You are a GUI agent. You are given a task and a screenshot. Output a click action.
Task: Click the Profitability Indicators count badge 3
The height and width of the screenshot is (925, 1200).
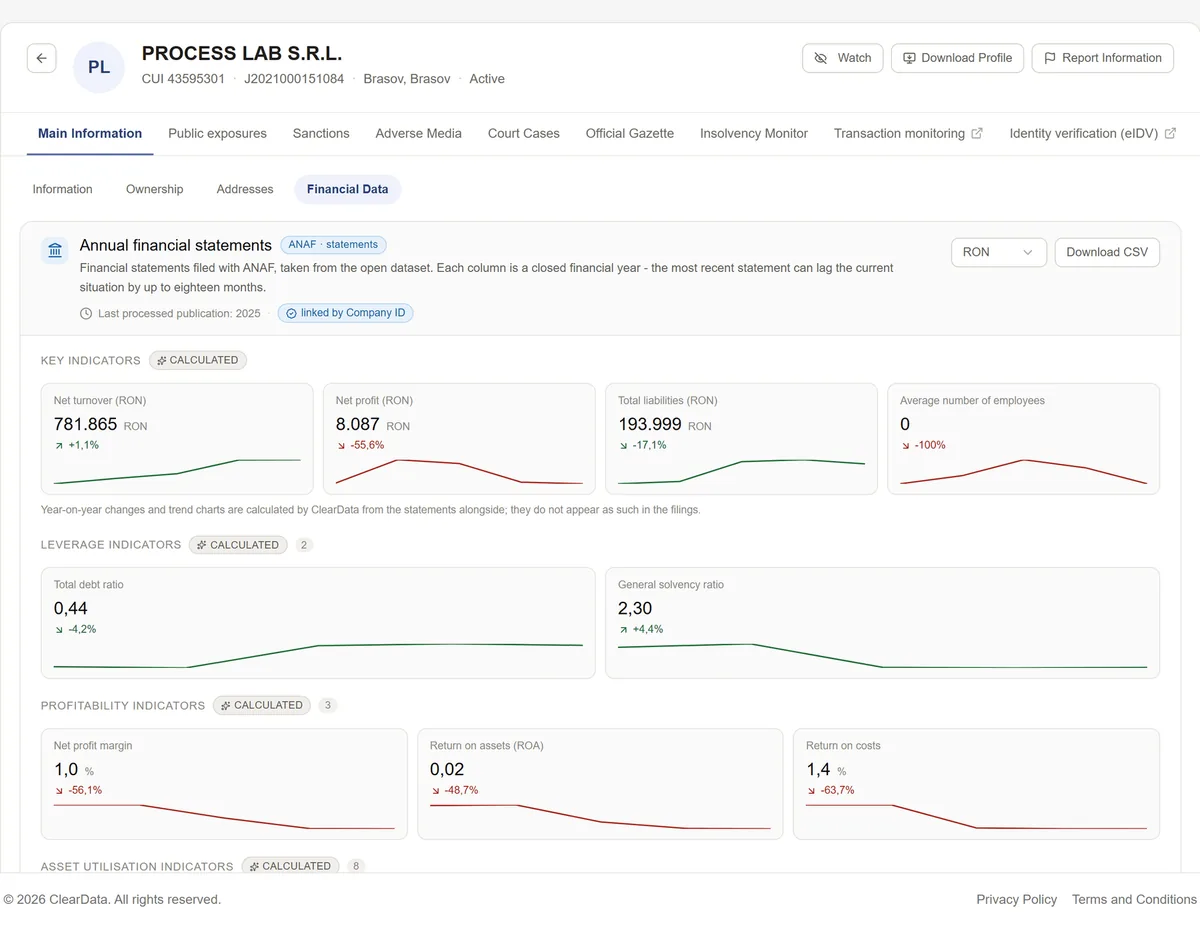tap(328, 705)
